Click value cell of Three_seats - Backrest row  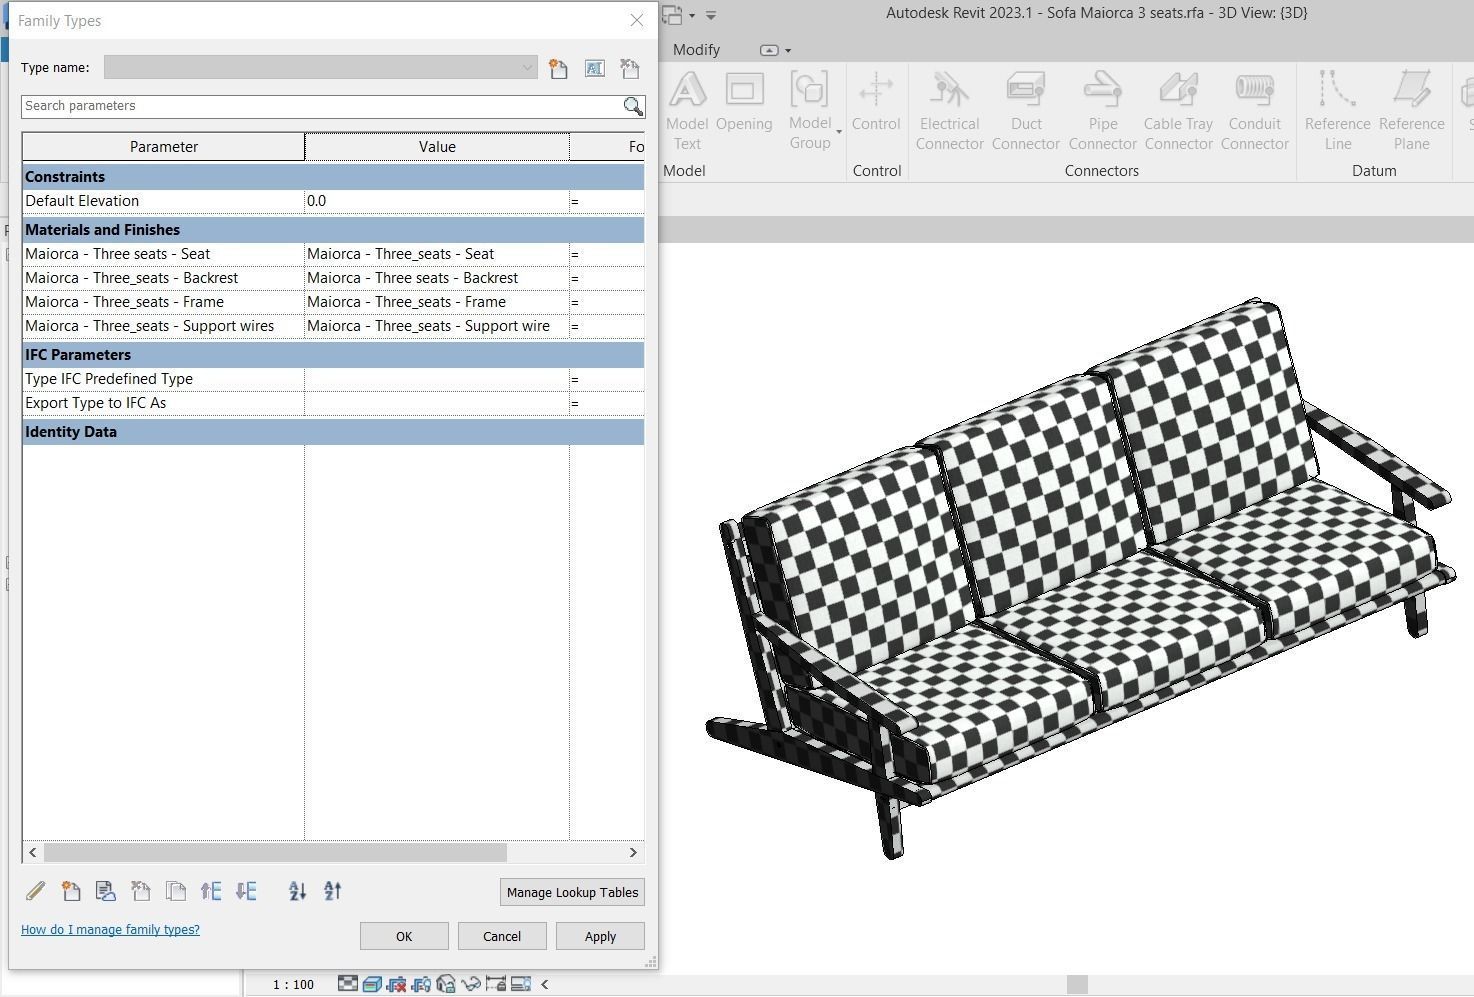[437, 278]
